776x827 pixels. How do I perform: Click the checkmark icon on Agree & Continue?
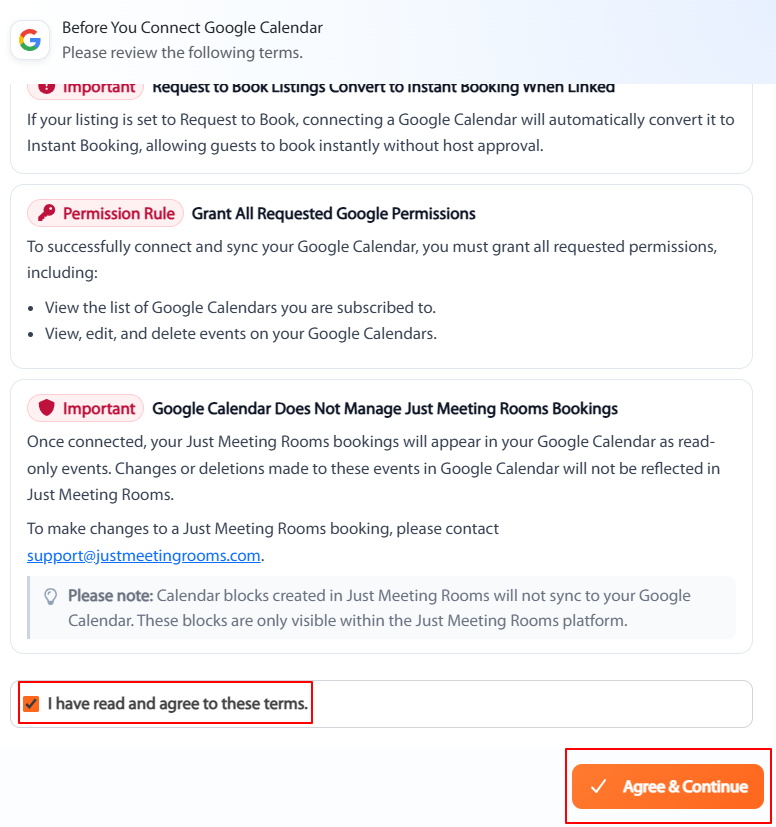coord(598,786)
